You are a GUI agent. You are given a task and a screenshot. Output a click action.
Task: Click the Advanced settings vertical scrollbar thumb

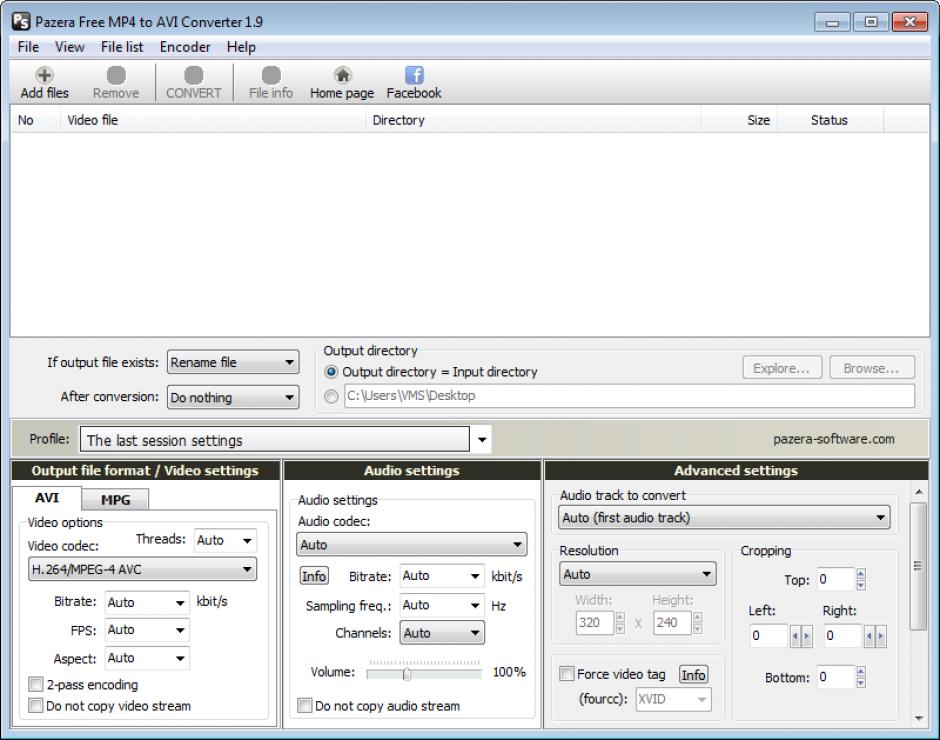(x=918, y=566)
